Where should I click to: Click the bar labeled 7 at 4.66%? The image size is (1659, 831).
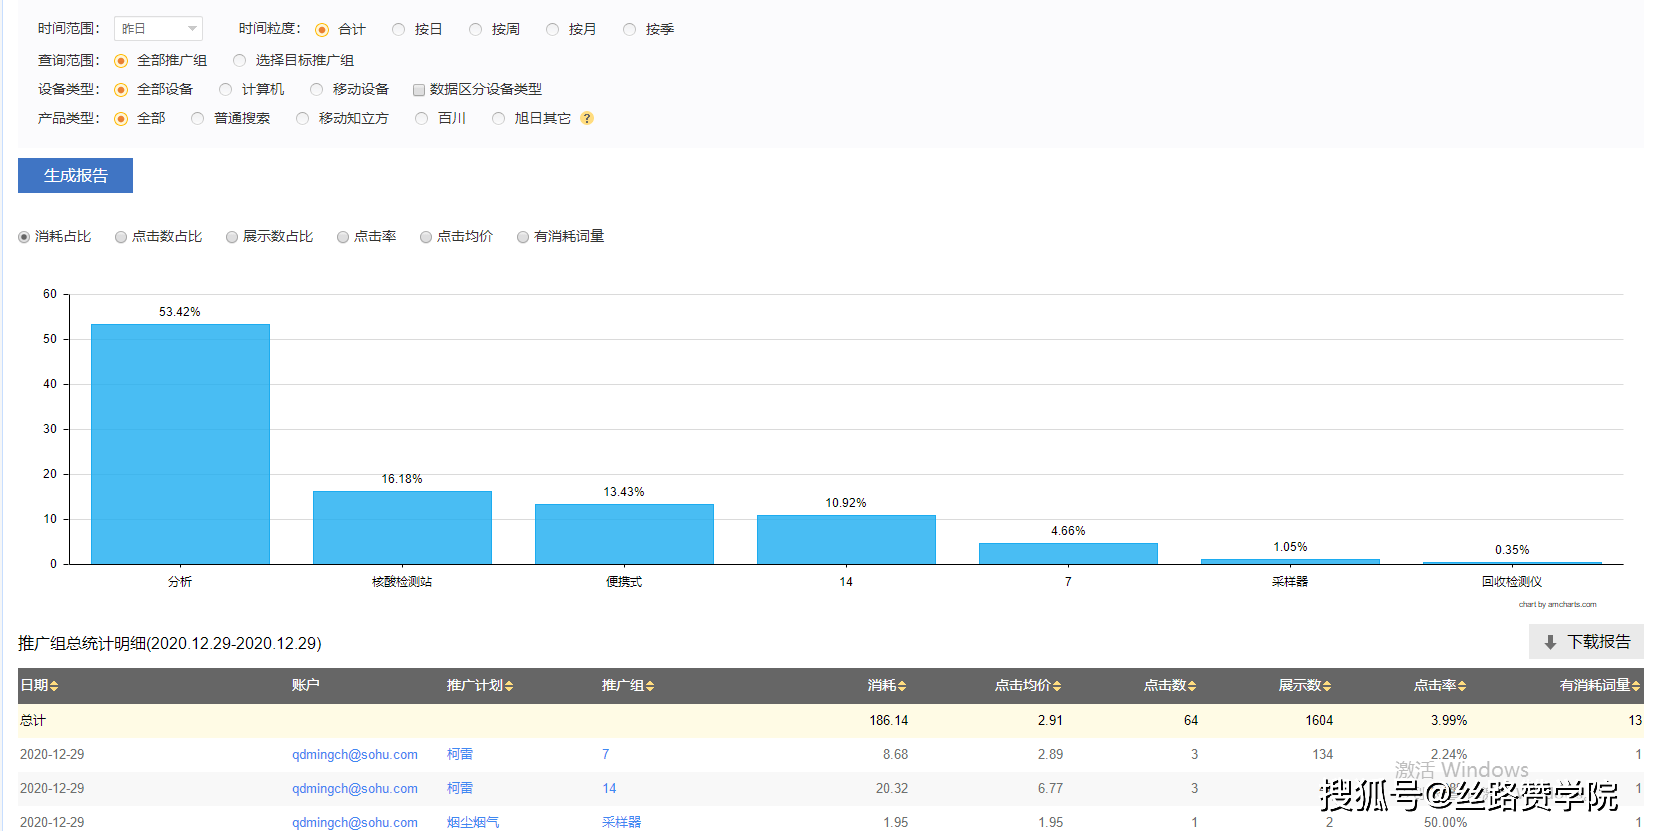point(1068,554)
